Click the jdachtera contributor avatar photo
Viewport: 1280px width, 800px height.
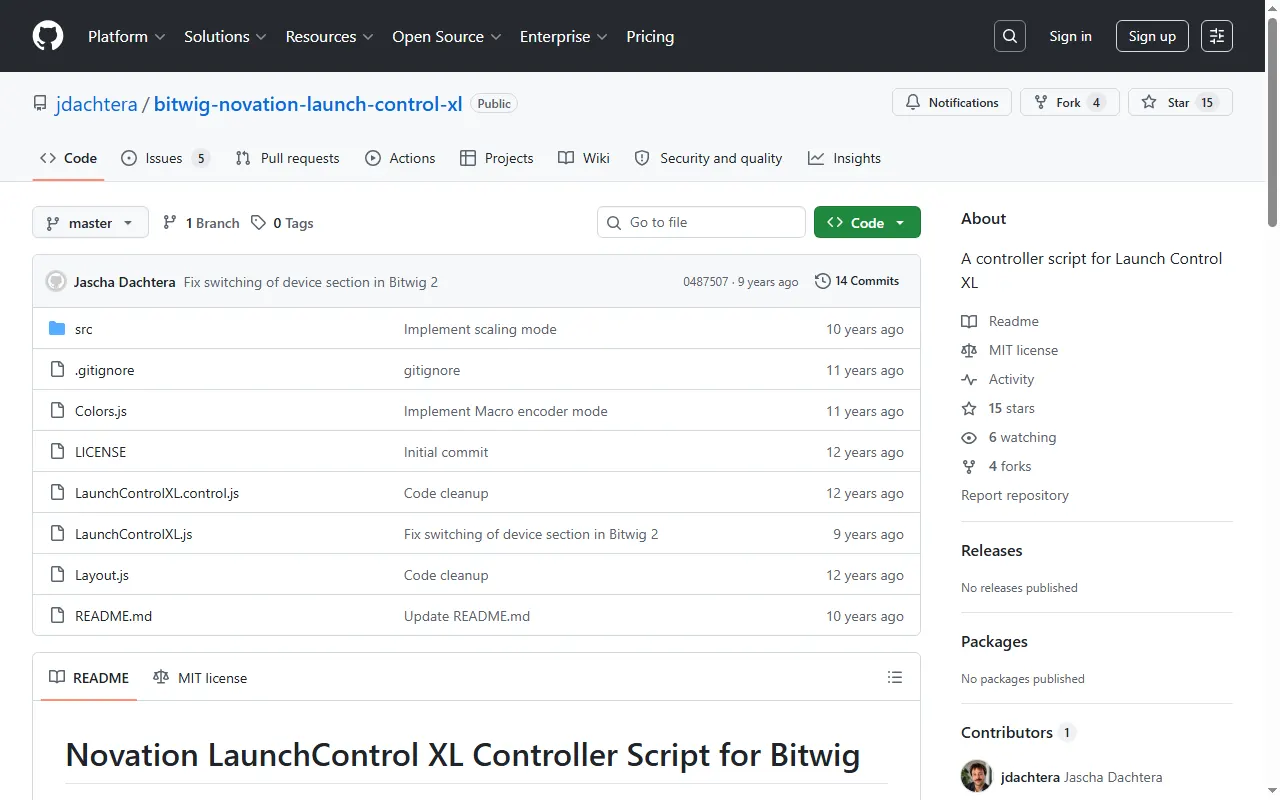click(x=977, y=777)
